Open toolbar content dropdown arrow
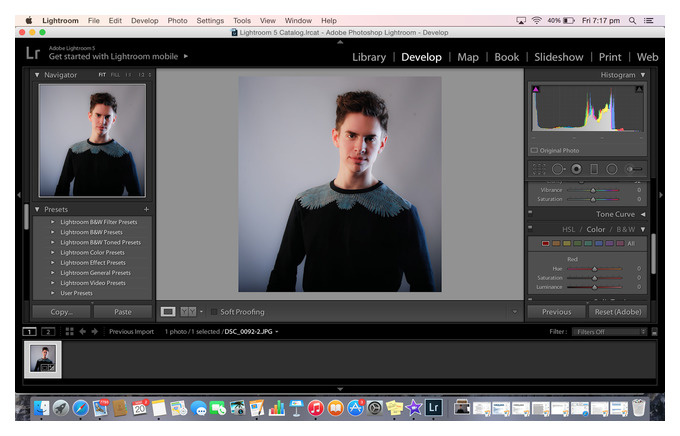 (515, 311)
